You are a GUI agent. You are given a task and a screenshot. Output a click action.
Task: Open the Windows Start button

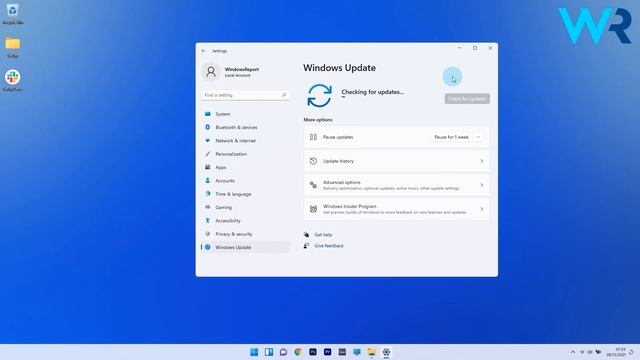(254, 352)
